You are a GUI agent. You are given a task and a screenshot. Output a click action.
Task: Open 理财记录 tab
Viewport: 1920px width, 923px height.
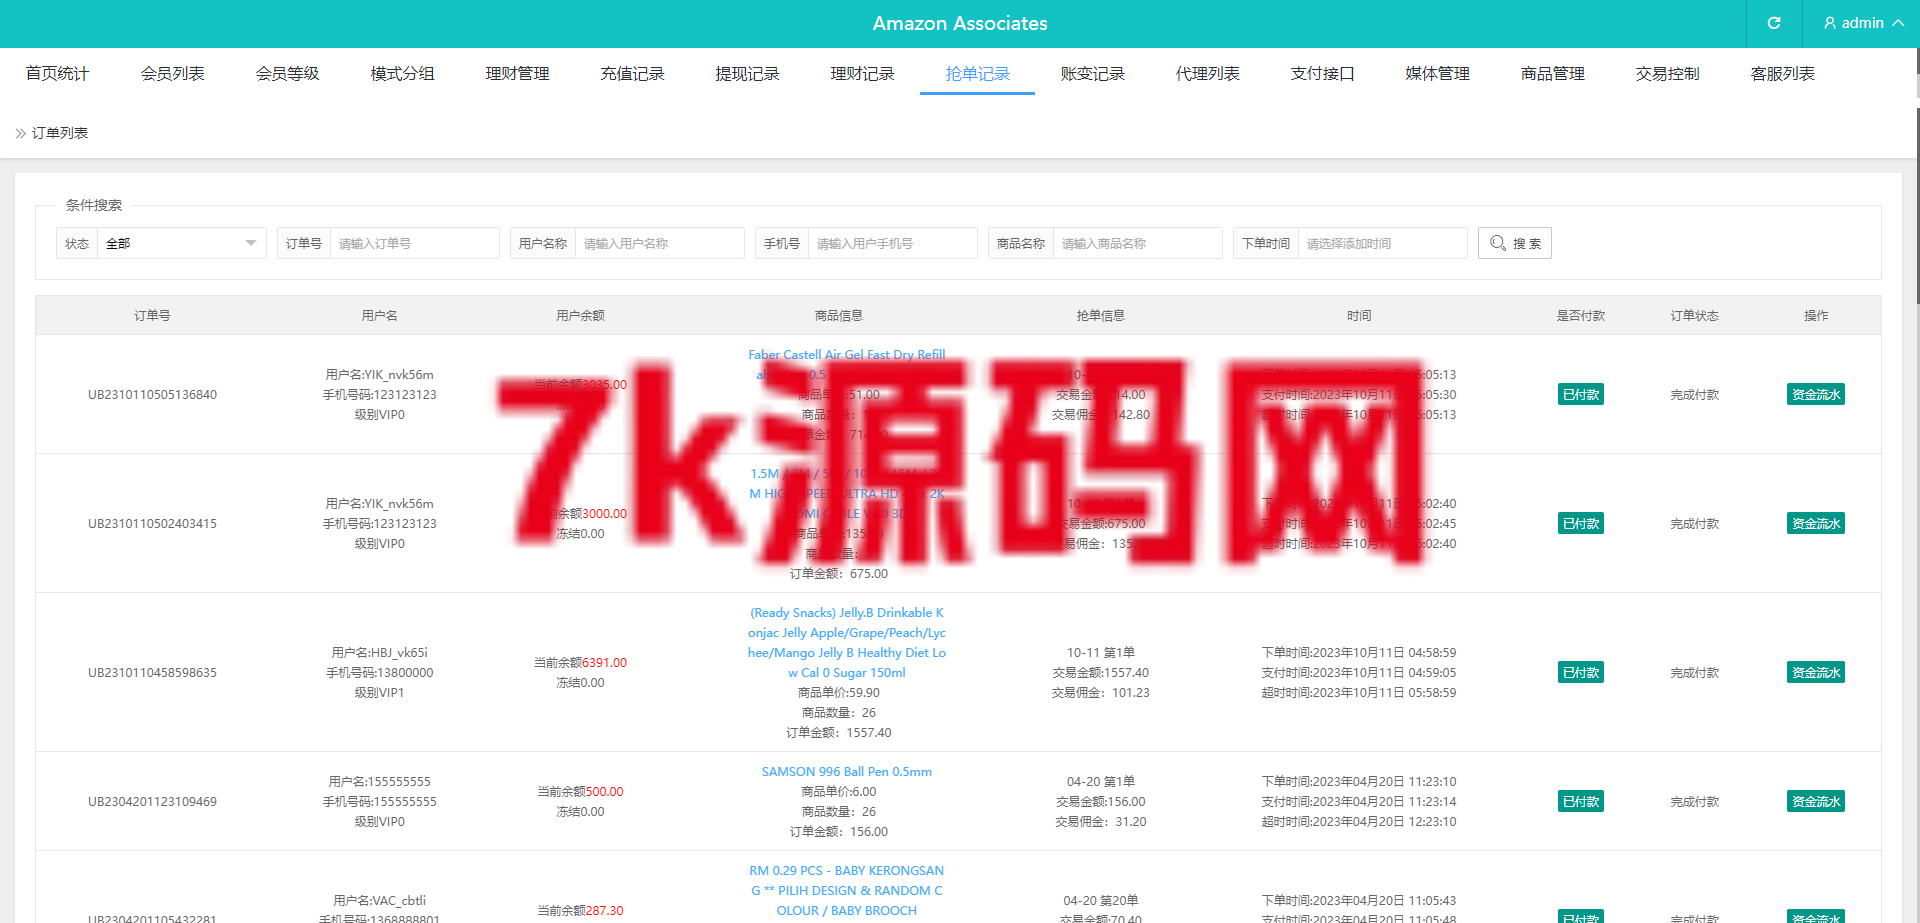click(862, 73)
